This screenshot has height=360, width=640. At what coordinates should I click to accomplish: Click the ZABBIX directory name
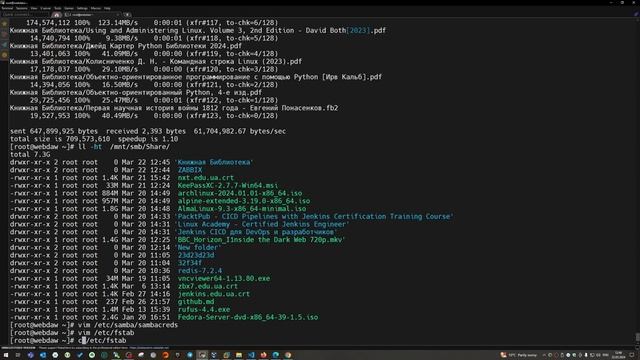(x=190, y=170)
